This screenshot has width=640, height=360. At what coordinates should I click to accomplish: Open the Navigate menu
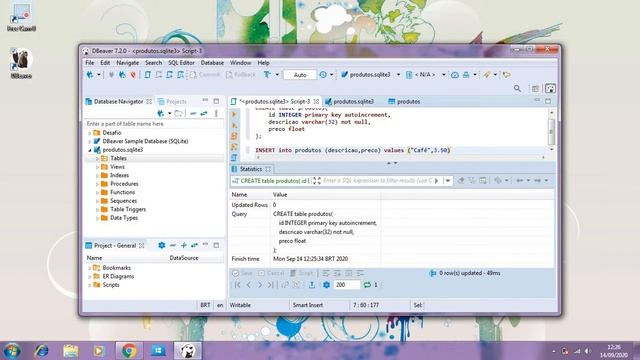(128, 62)
